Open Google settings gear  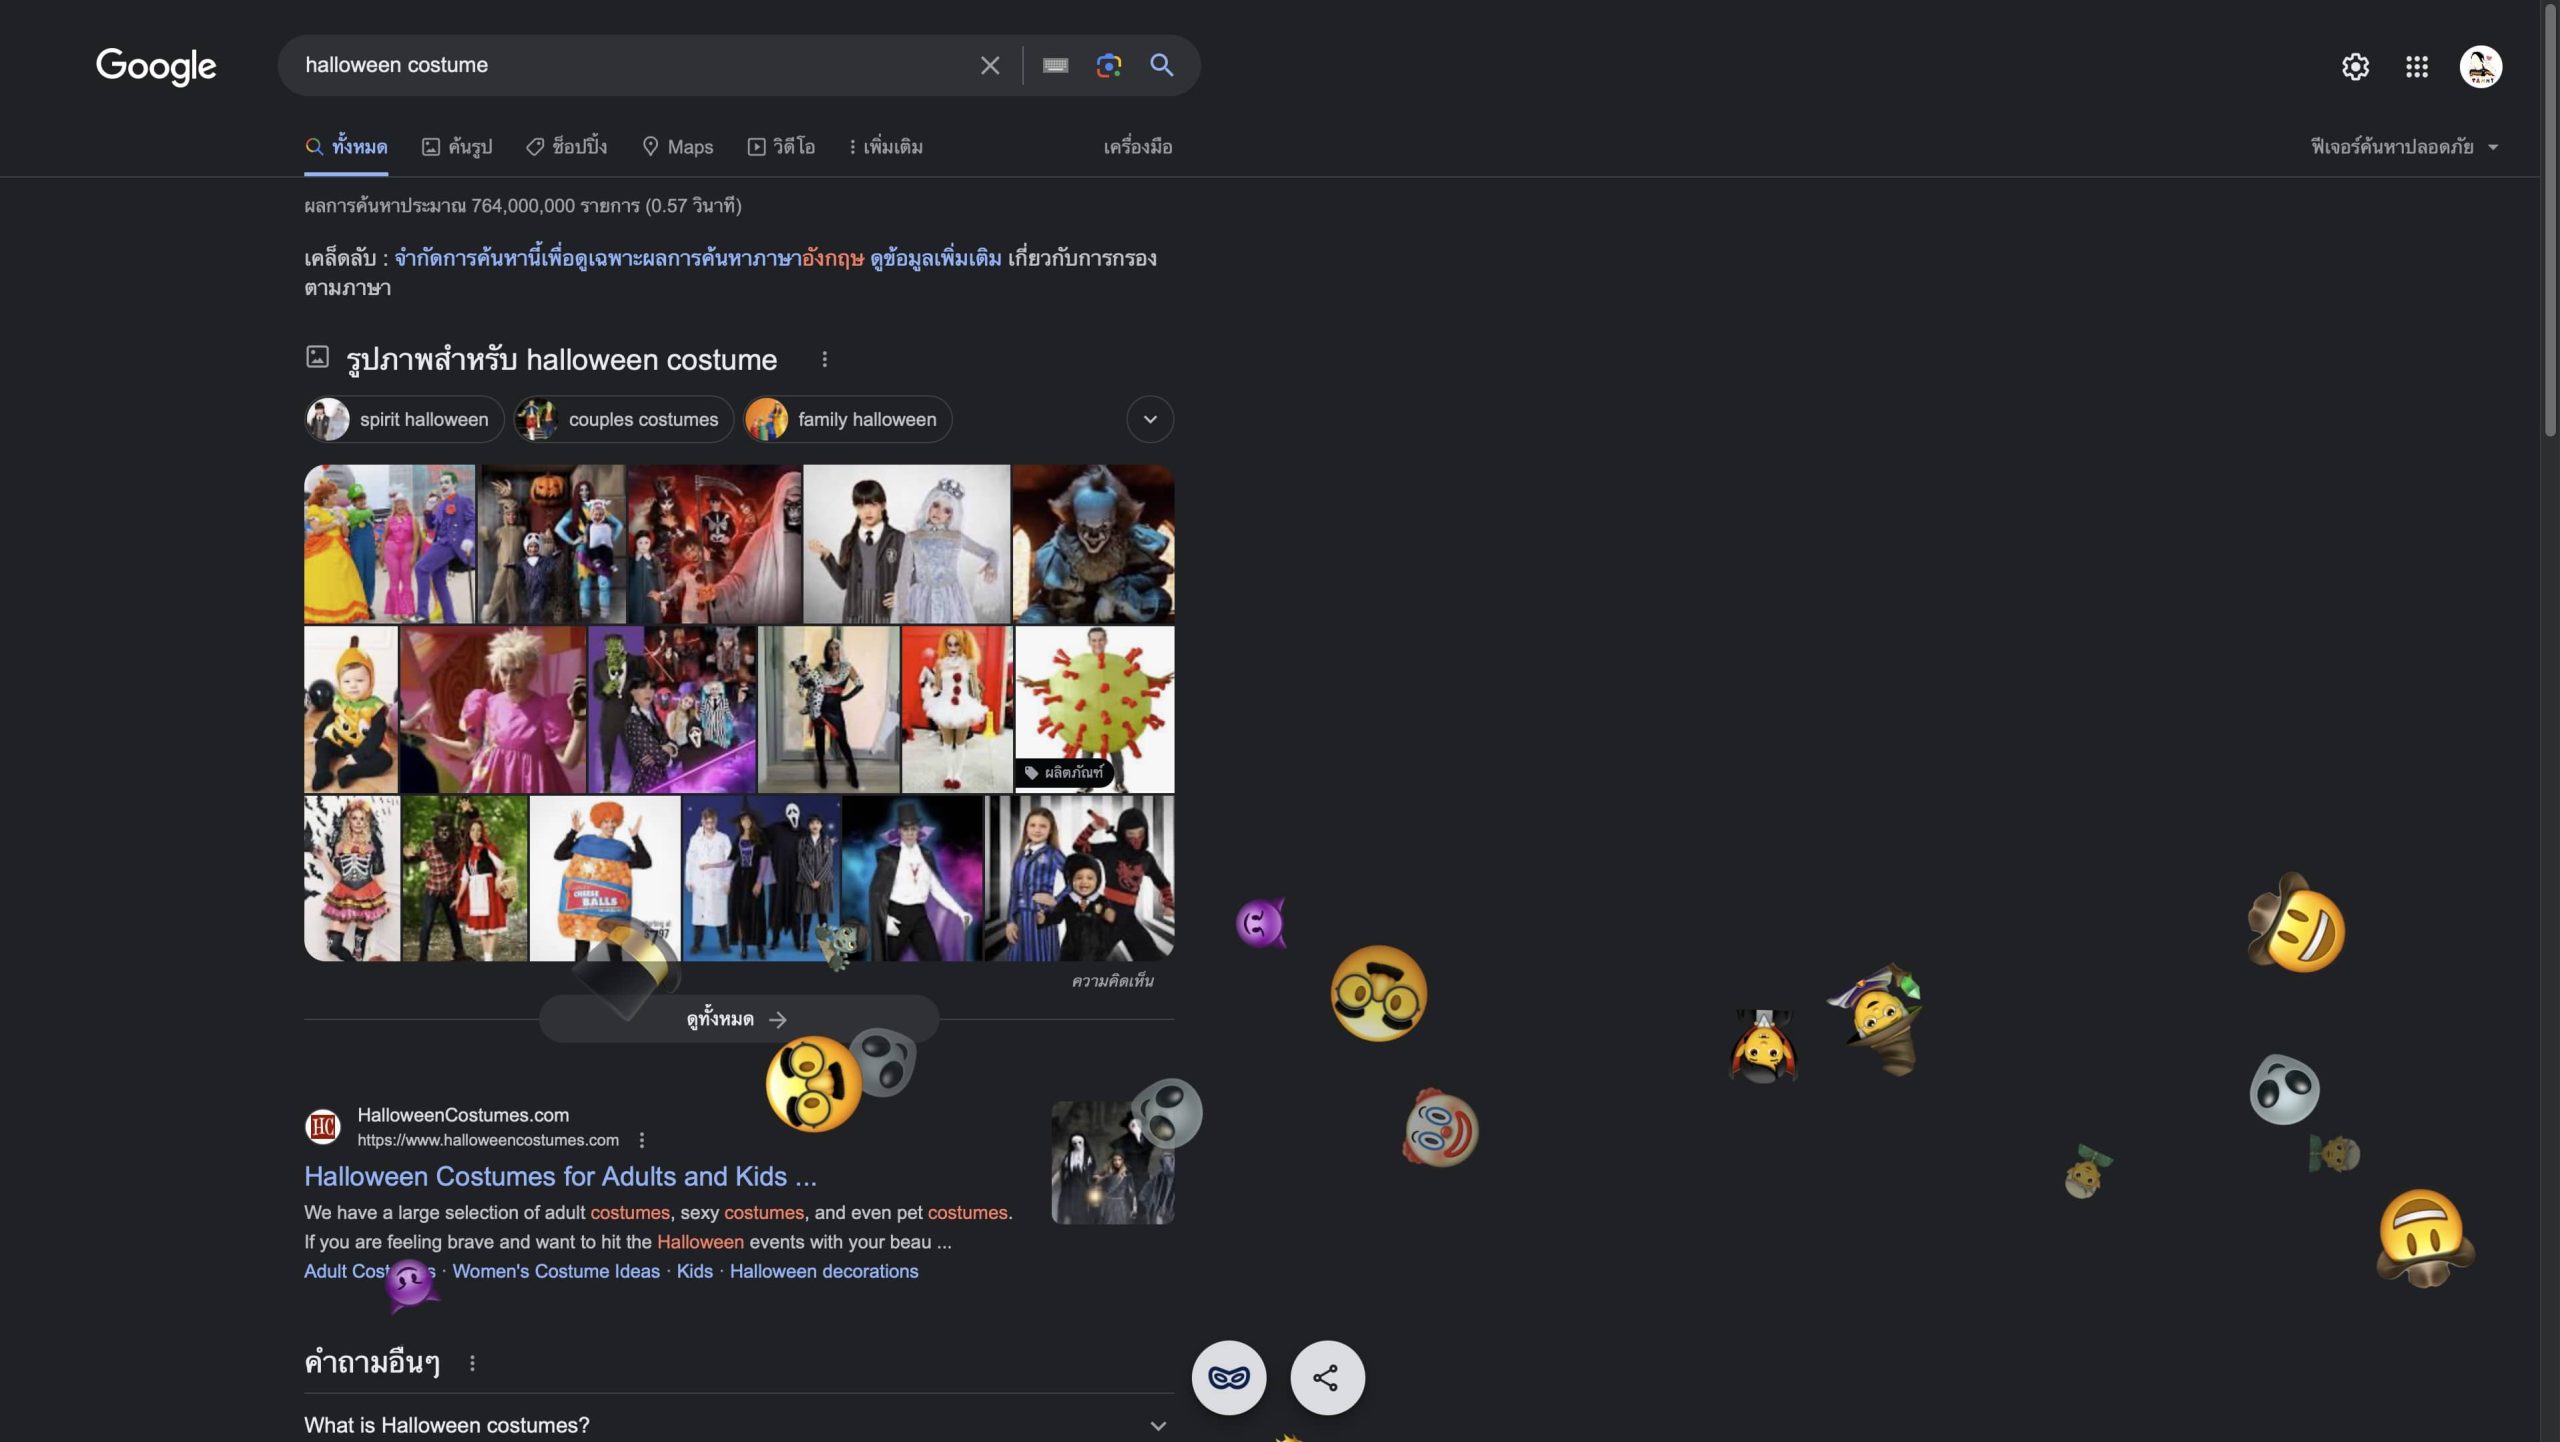[x=2355, y=67]
